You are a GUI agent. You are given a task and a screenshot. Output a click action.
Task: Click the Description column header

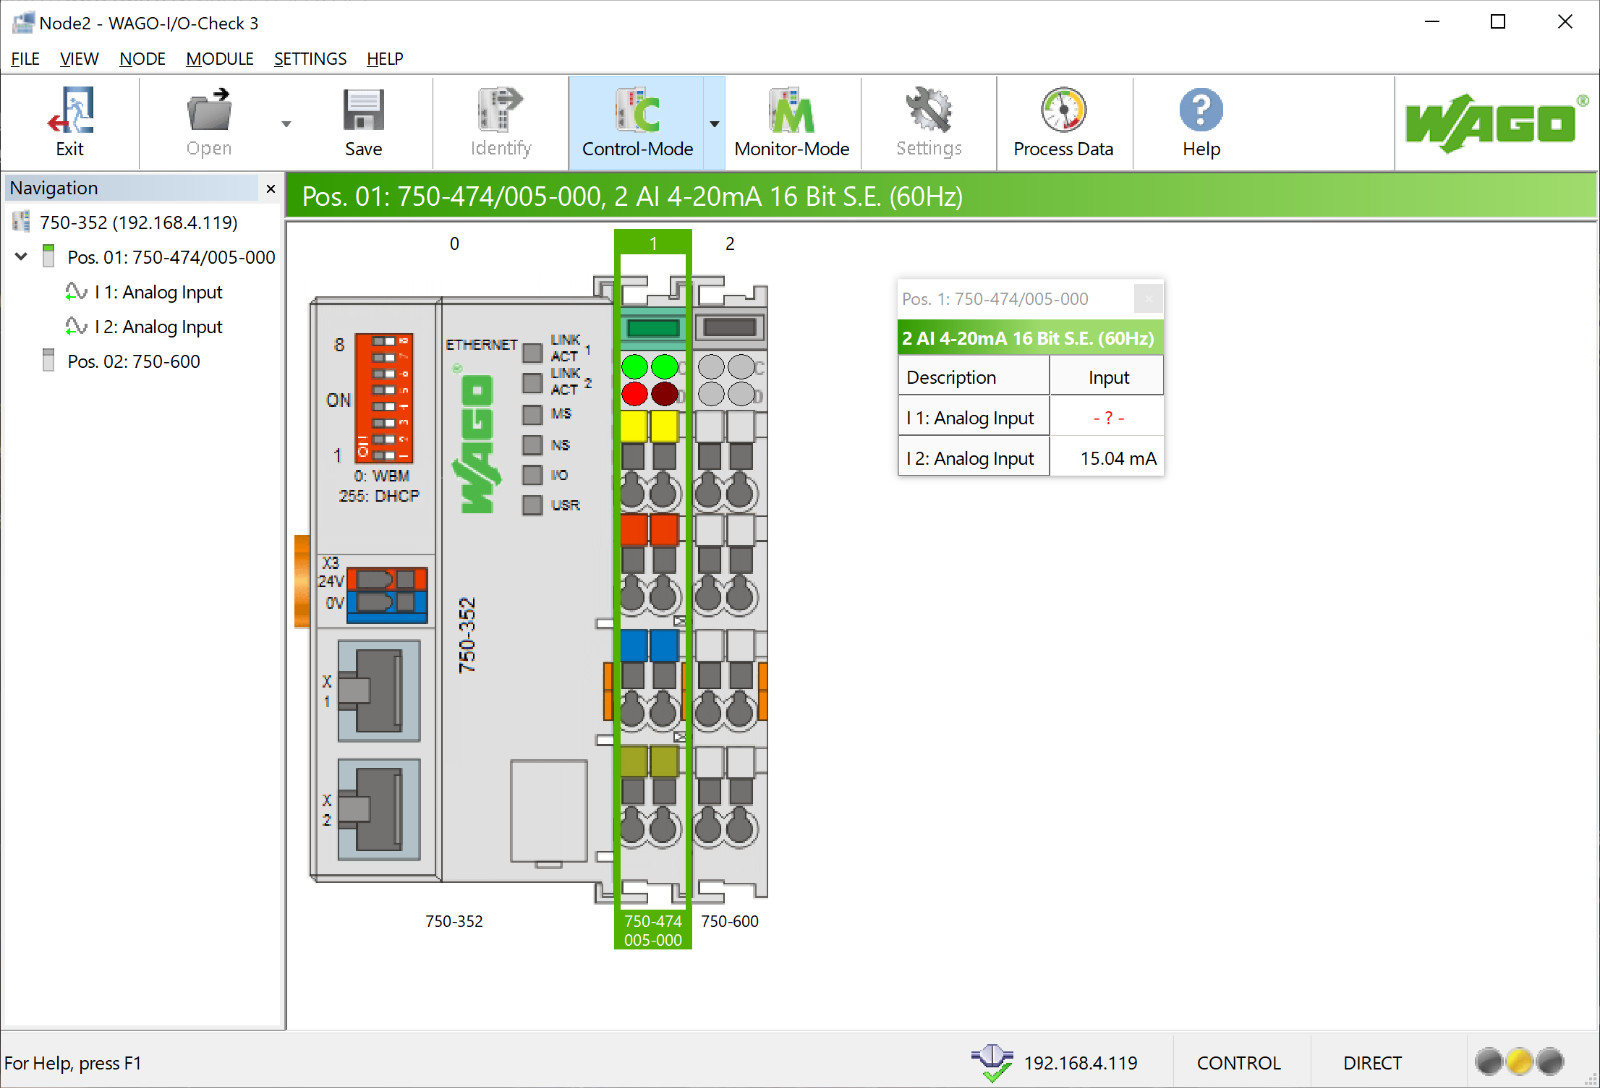(974, 377)
